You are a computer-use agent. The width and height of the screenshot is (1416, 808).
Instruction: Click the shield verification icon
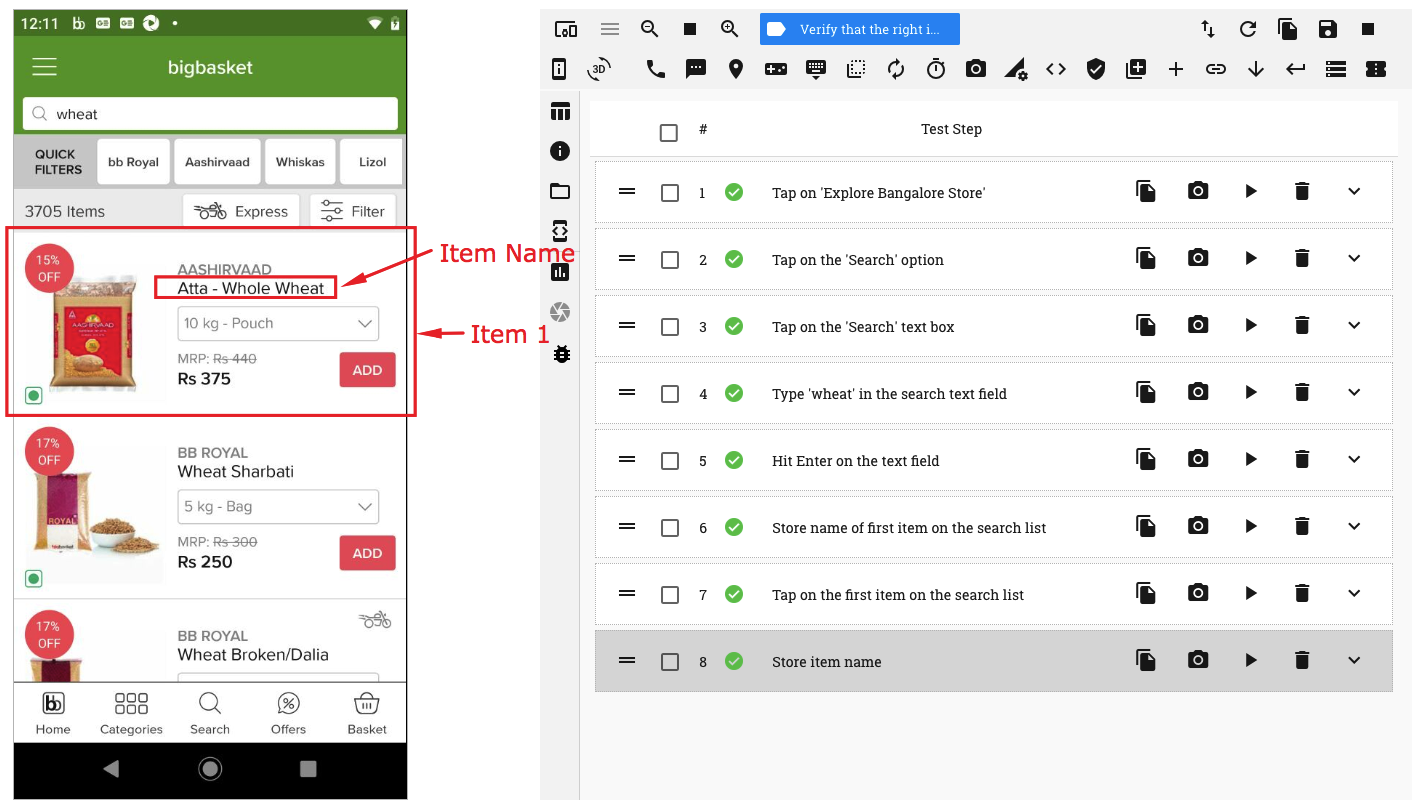point(1096,69)
